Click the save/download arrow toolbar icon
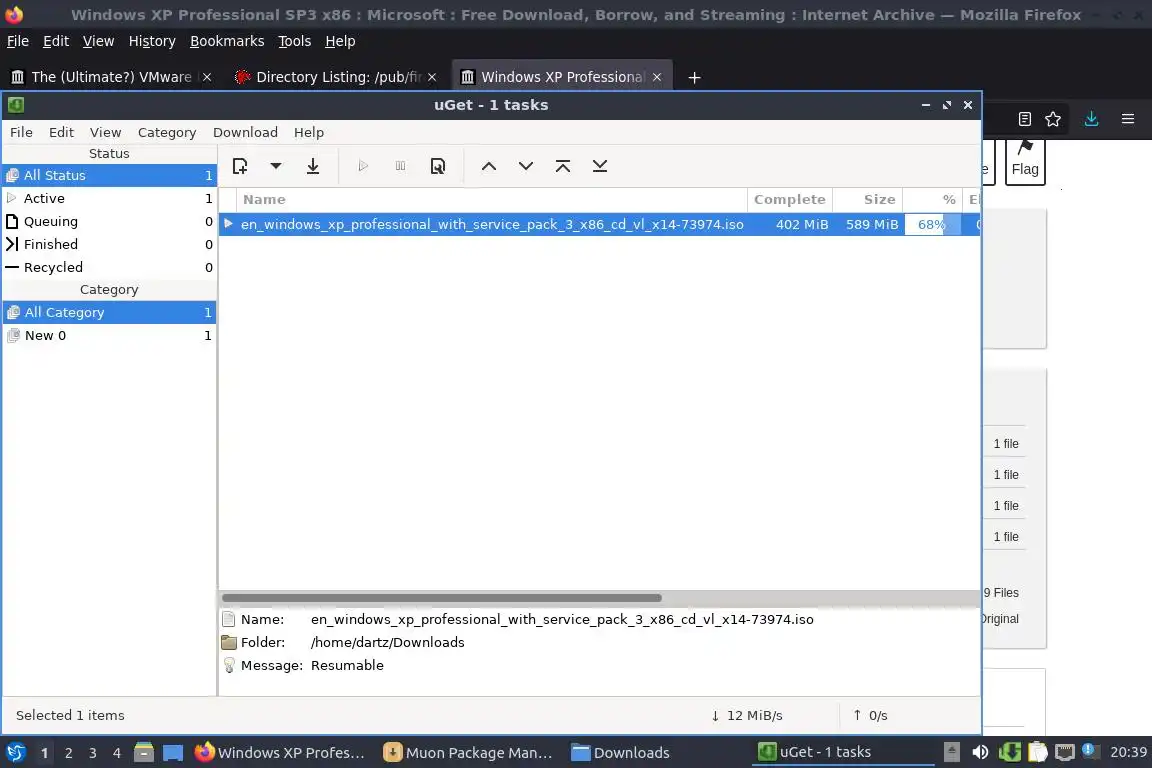This screenshot has height=768, width=1152. point(313,166)
